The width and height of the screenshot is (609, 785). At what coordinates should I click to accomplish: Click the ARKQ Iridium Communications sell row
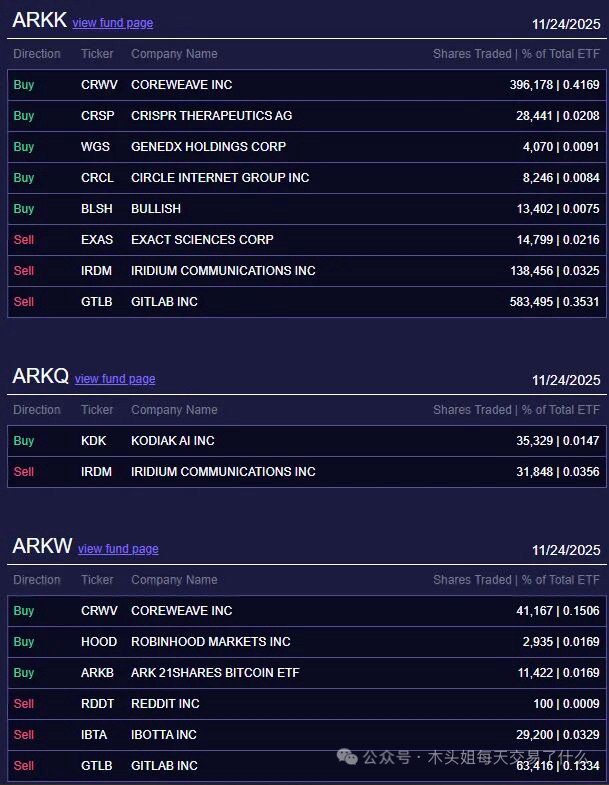tap(307, 472)
